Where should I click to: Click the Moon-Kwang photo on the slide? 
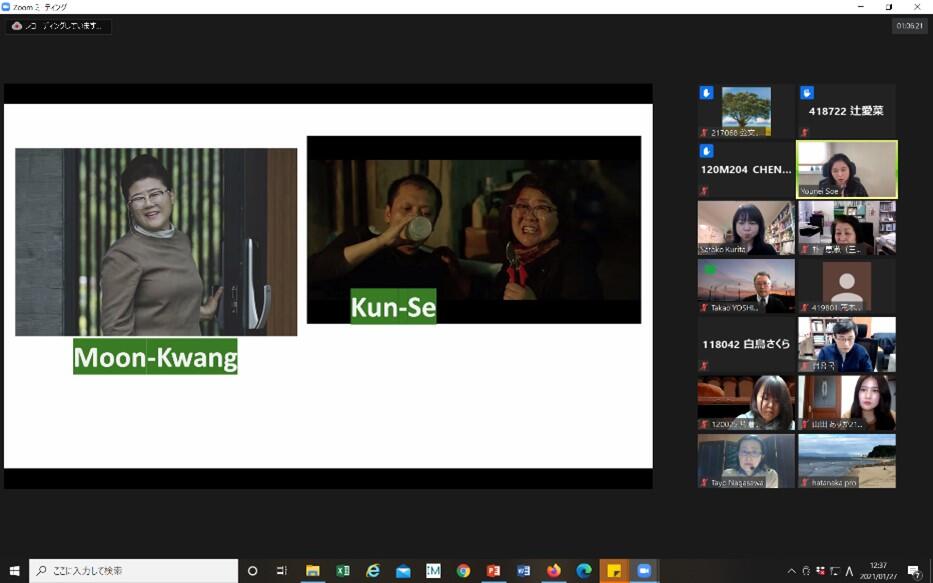point(156,242)
